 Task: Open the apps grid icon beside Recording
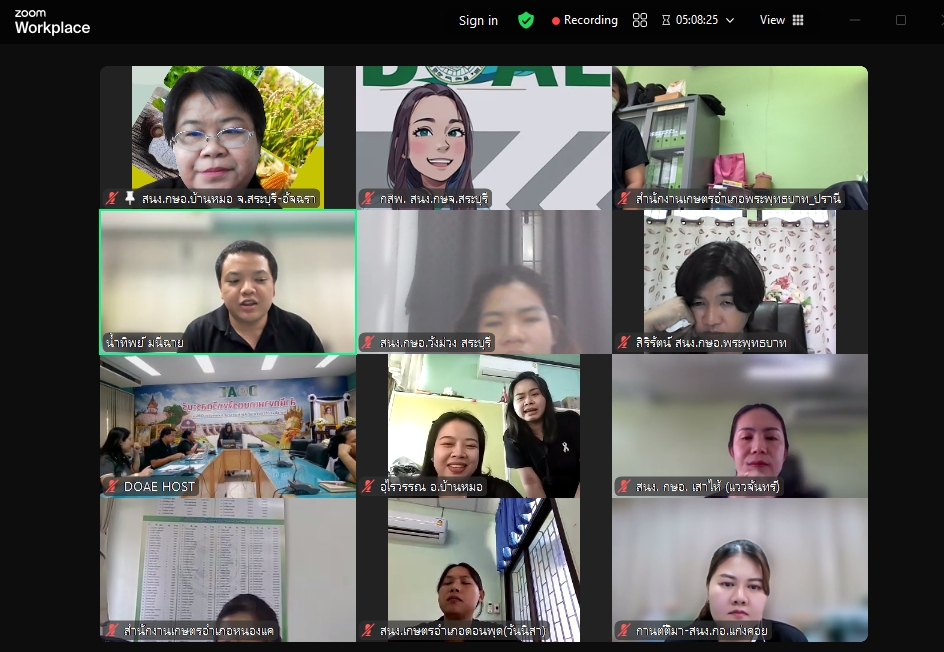[640, 20]
